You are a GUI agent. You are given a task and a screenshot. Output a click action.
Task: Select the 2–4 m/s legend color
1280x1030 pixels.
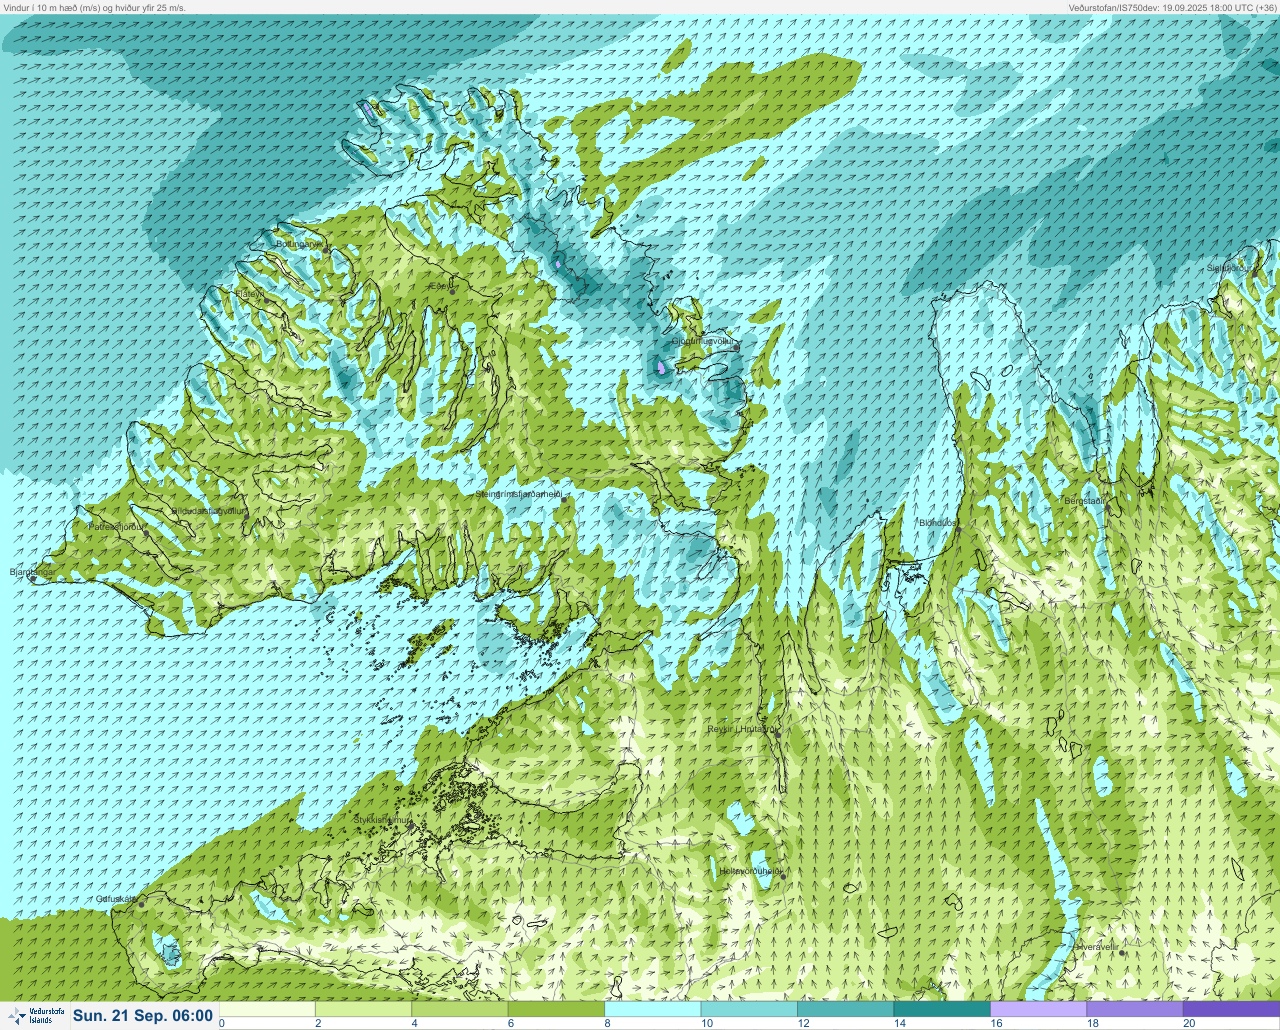[363, 1009]
